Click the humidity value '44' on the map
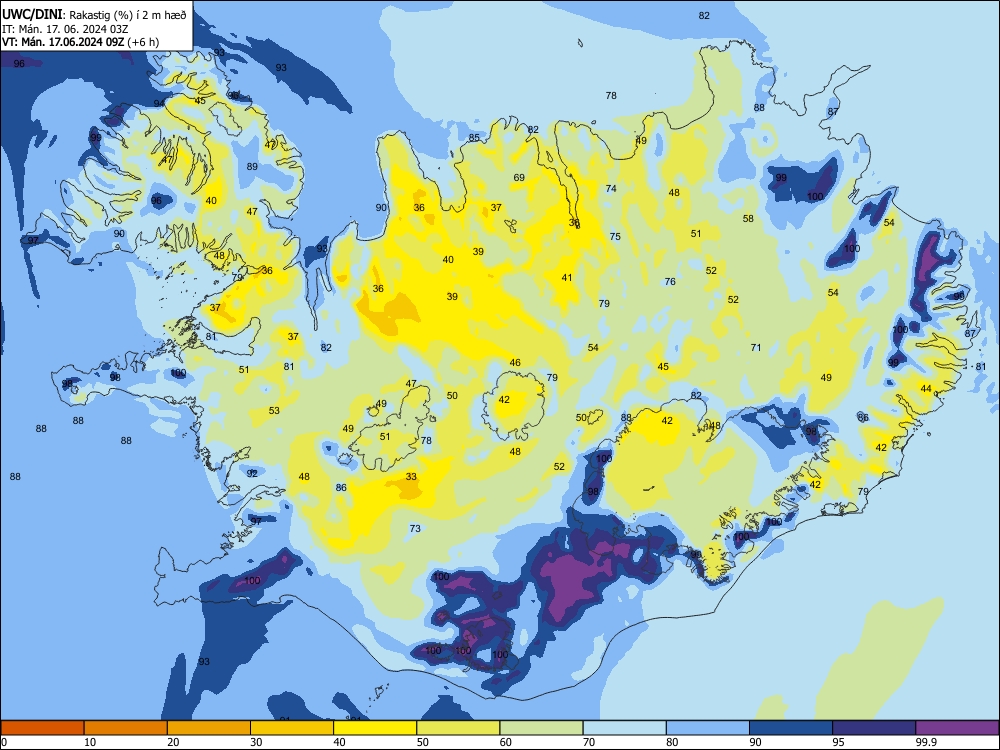The height and width of the screenshot is (750, 1000). click(926, 388)
